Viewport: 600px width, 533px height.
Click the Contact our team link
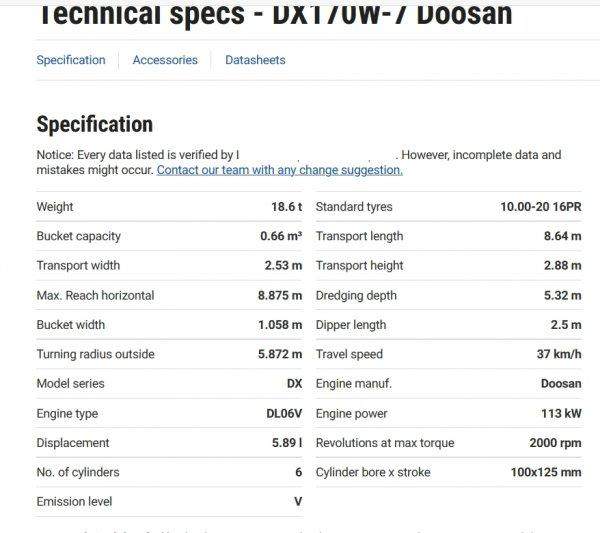coord(279,170)
